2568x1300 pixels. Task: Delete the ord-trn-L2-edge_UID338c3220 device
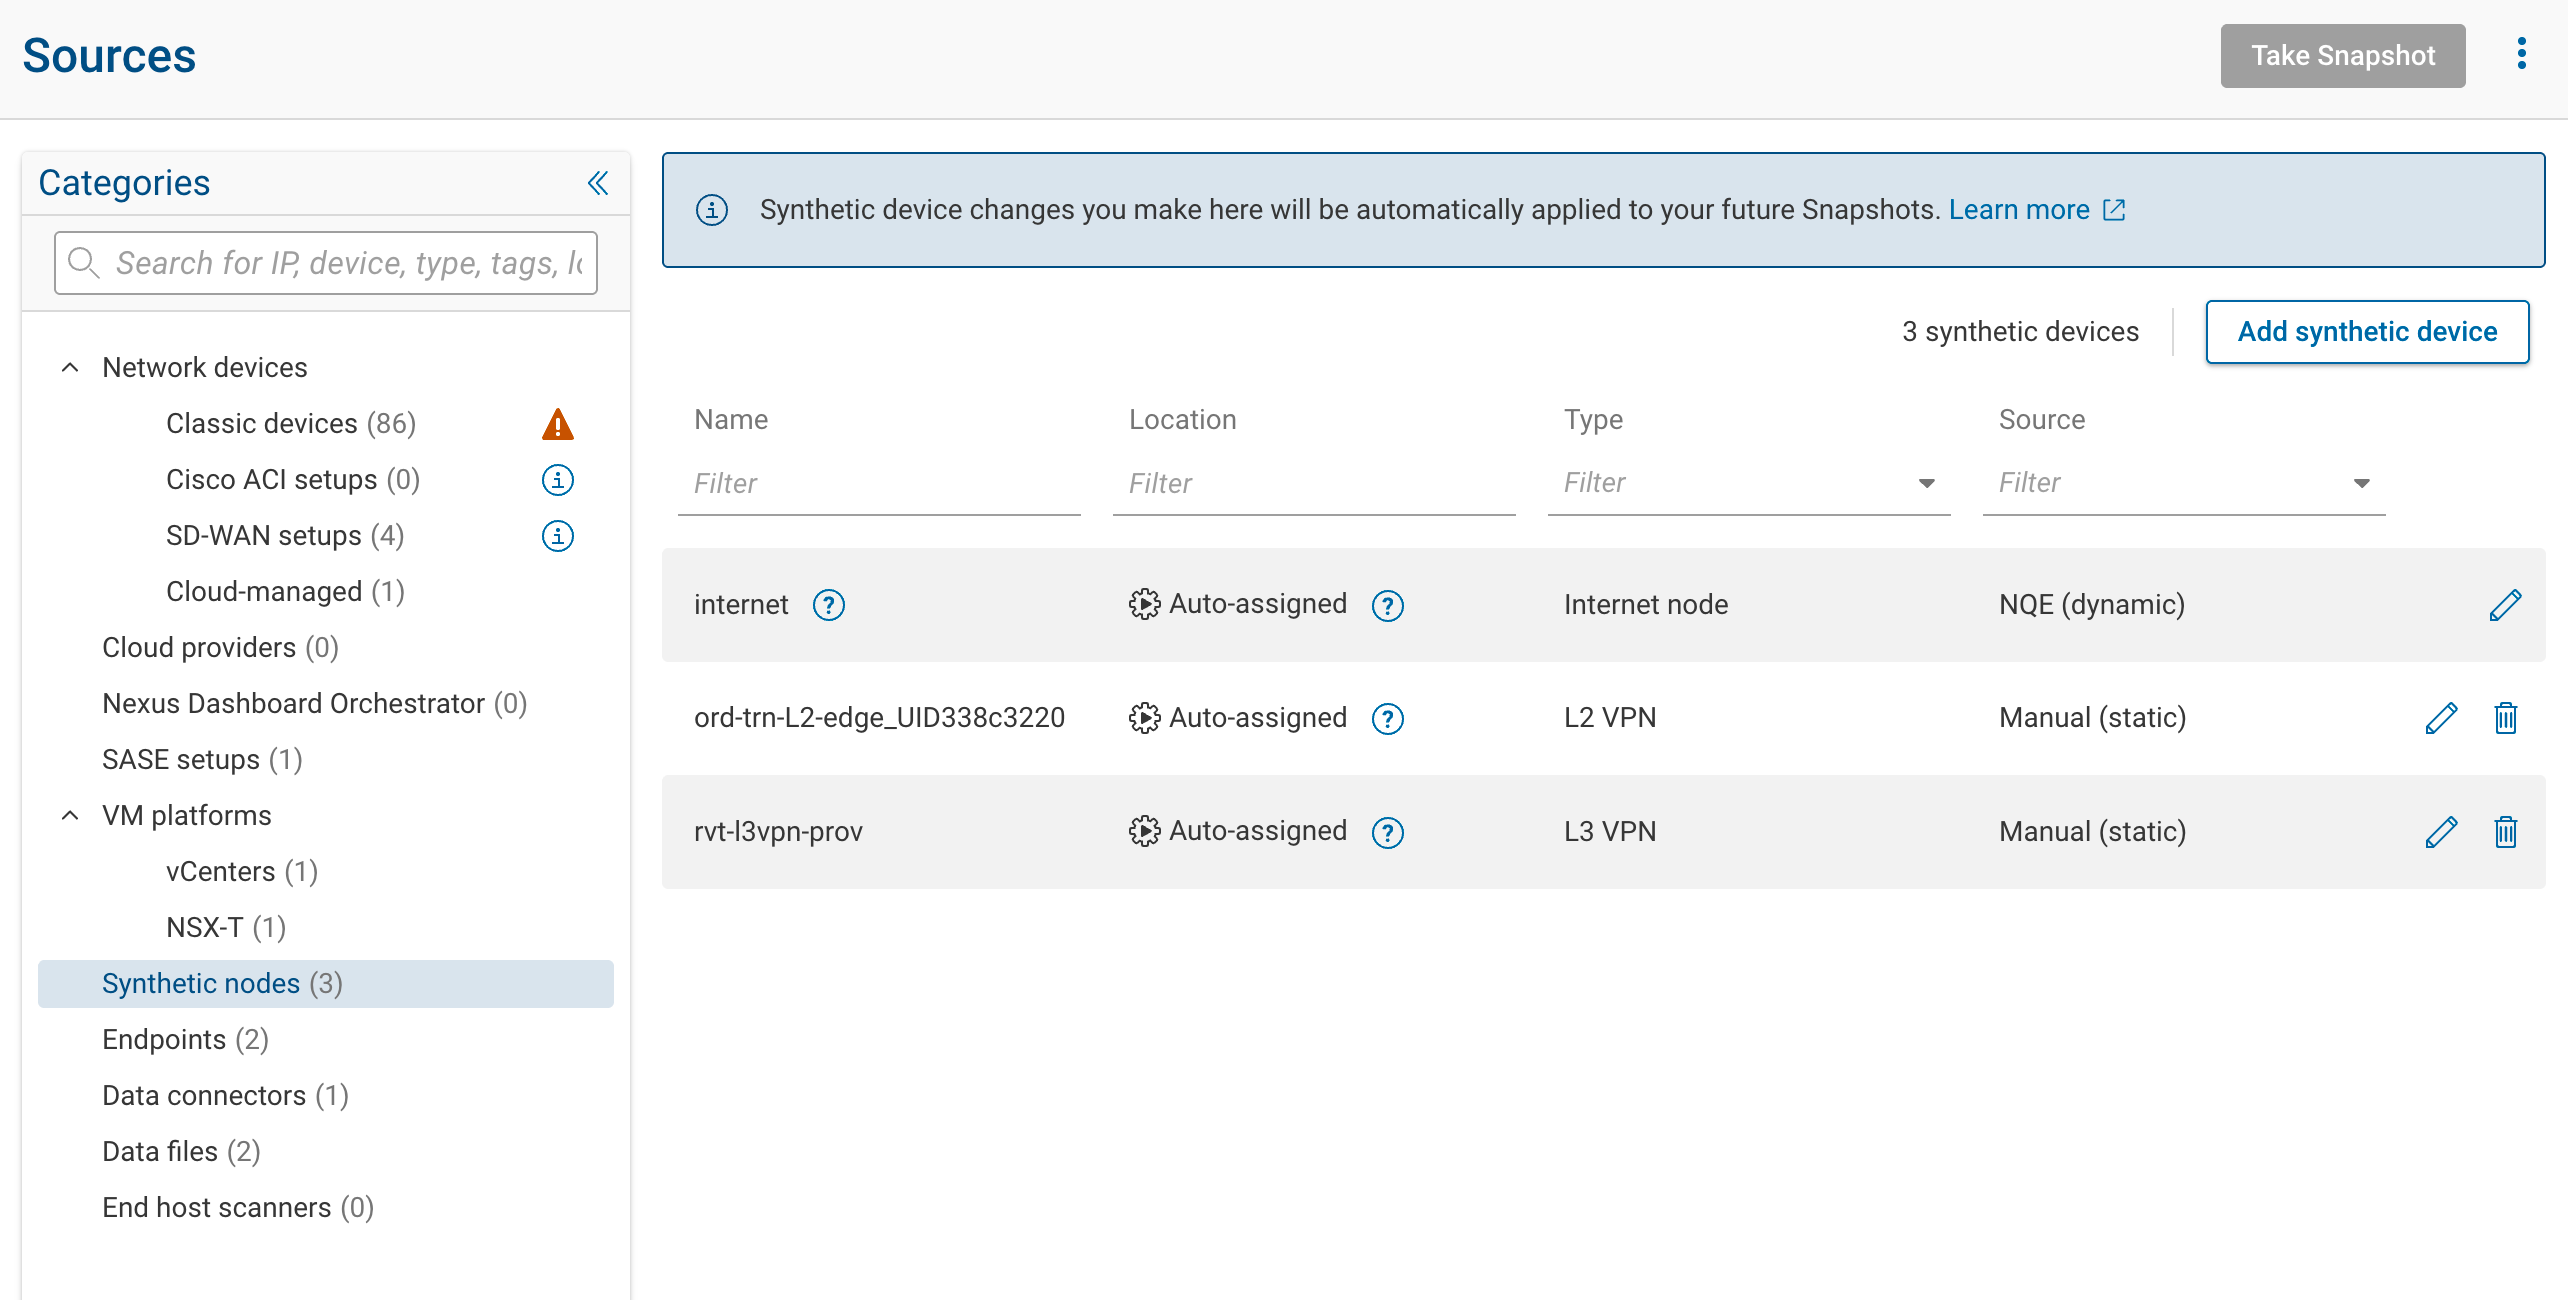click(x=2505, y=718)
